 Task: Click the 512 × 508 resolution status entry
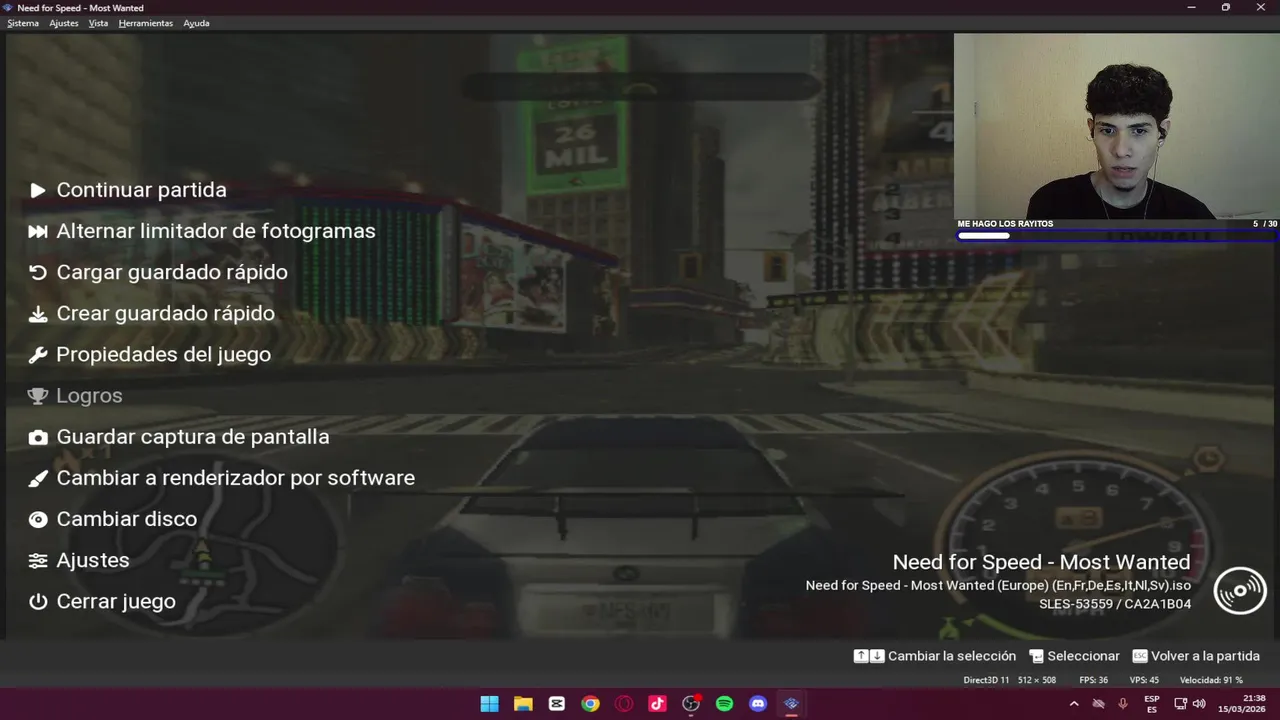click(1037, 680)
